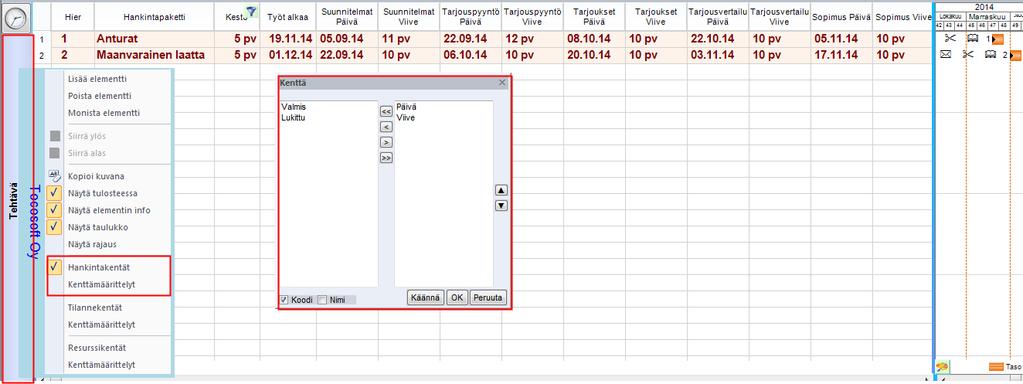
Task: Select Lisää elementti from the context menu
Action: pos(97,79)
